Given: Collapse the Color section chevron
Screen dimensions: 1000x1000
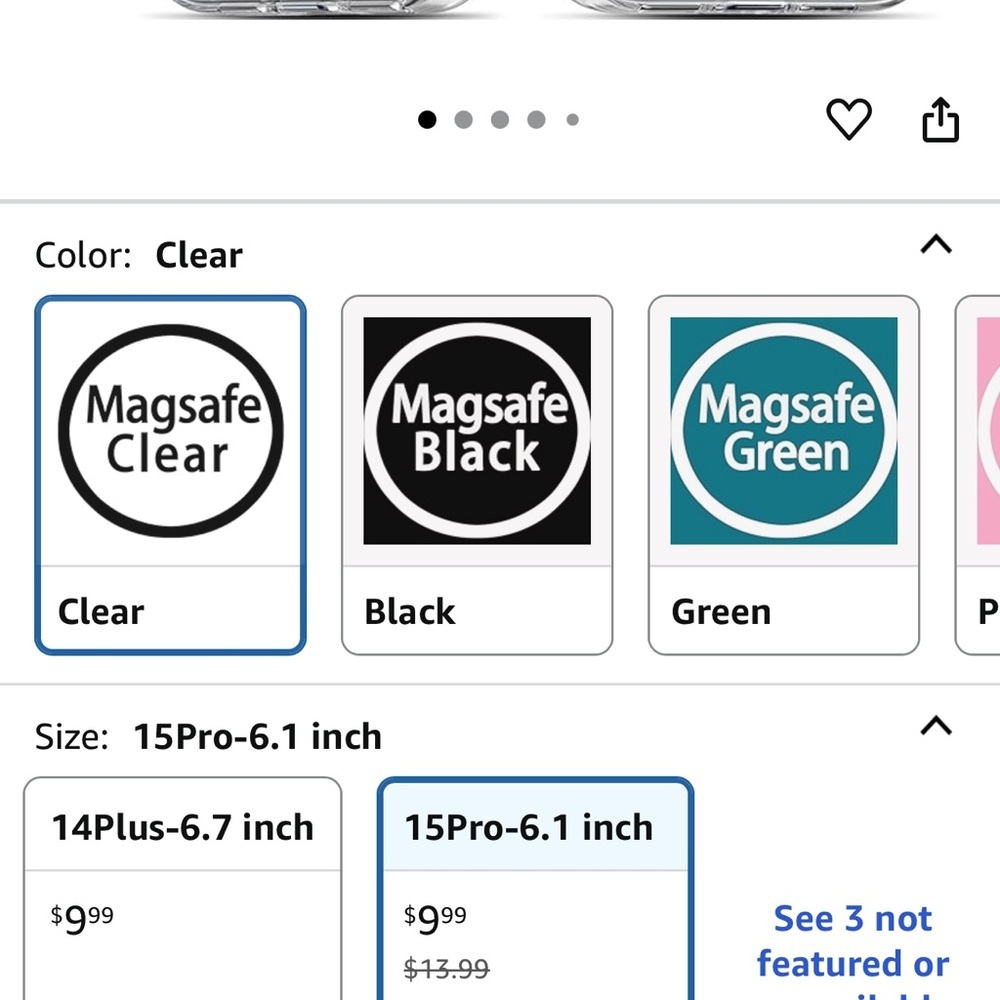Looking at the screenshot, I should pos(936,245).
